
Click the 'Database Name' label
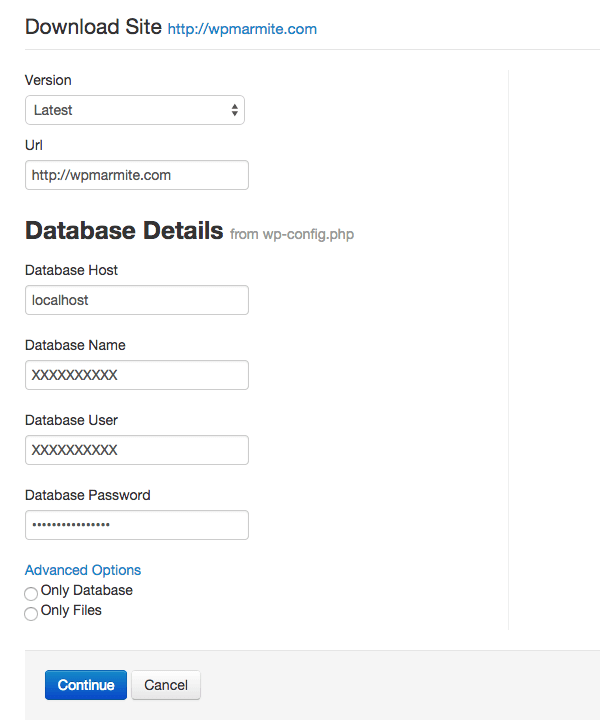click(x=75, y=345)
